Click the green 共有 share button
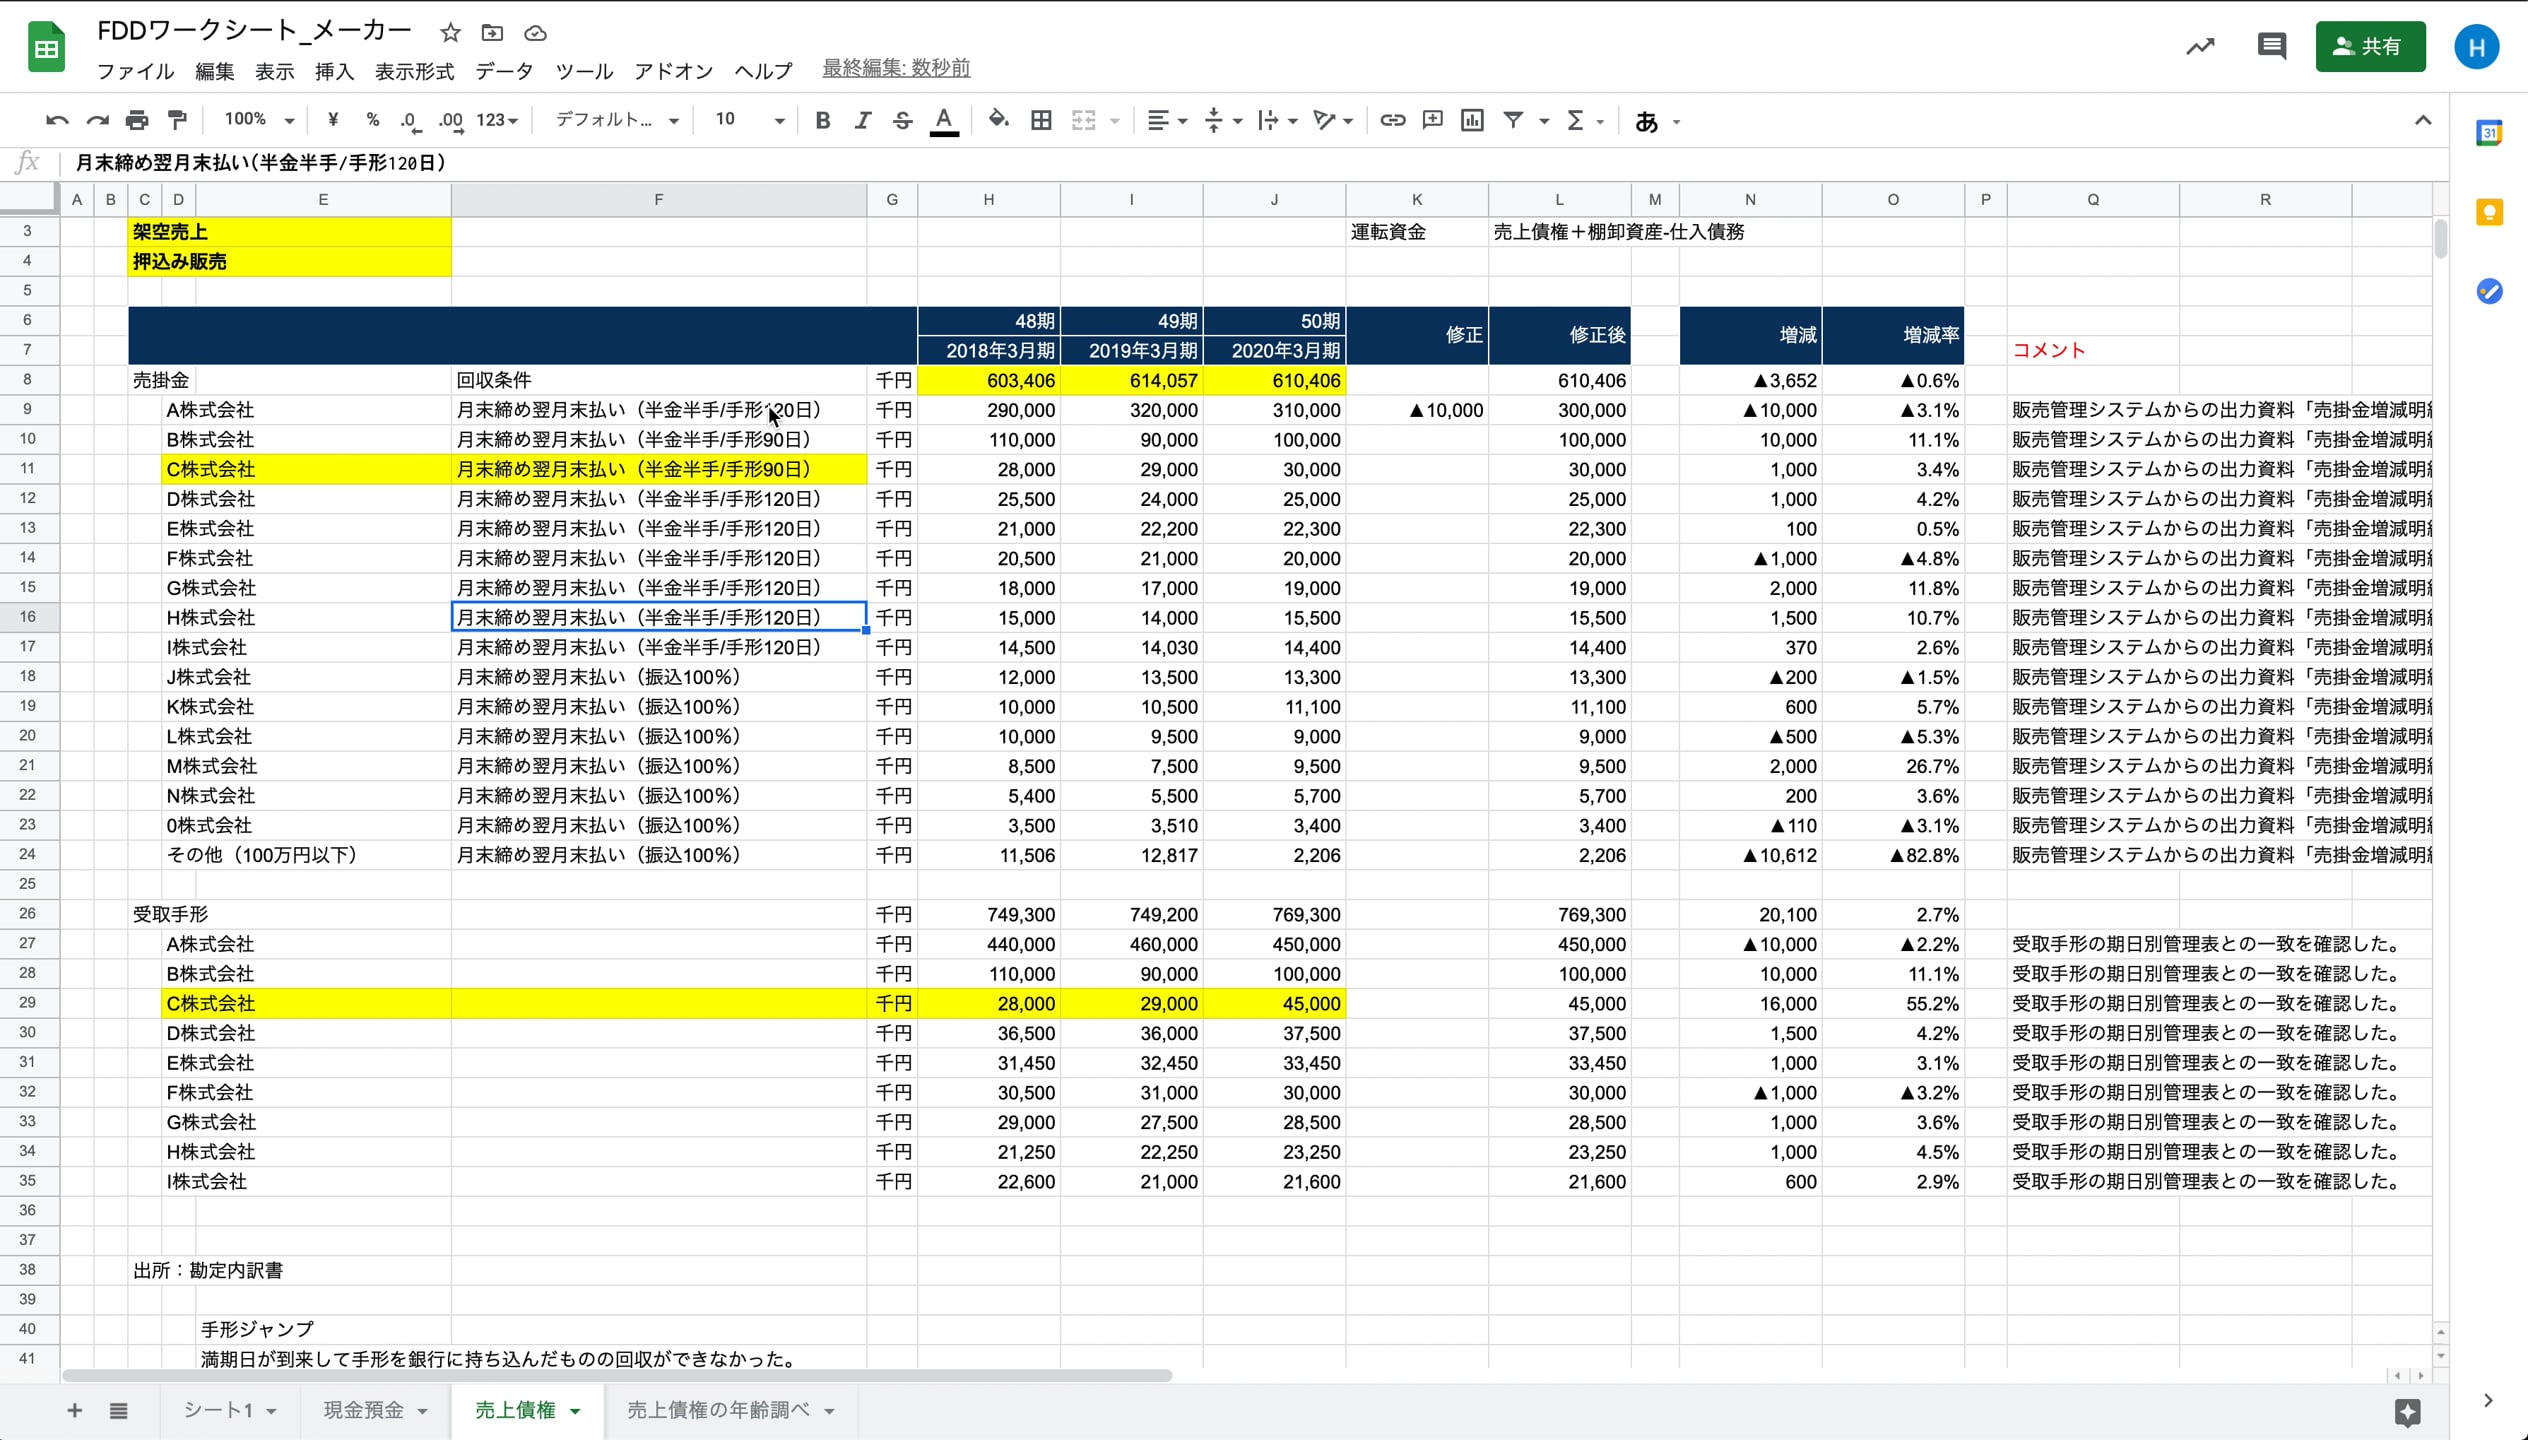Image resolution: width=2528 pixels, height=1440 pixels. tap(2369, 46)
